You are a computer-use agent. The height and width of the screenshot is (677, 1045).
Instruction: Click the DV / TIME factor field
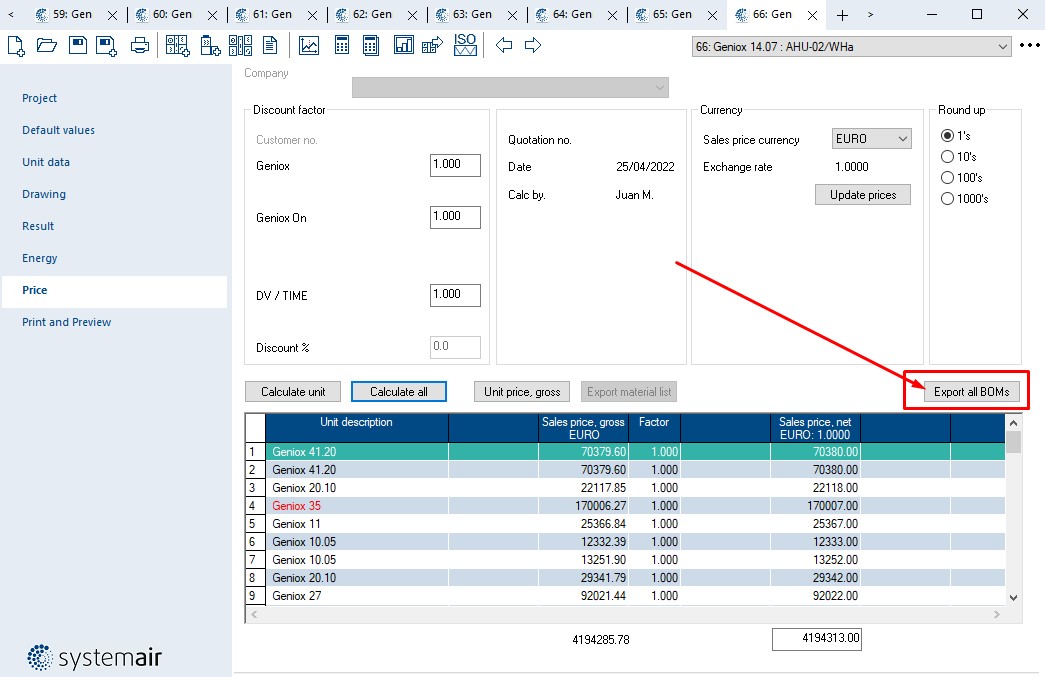click(455, 295)
